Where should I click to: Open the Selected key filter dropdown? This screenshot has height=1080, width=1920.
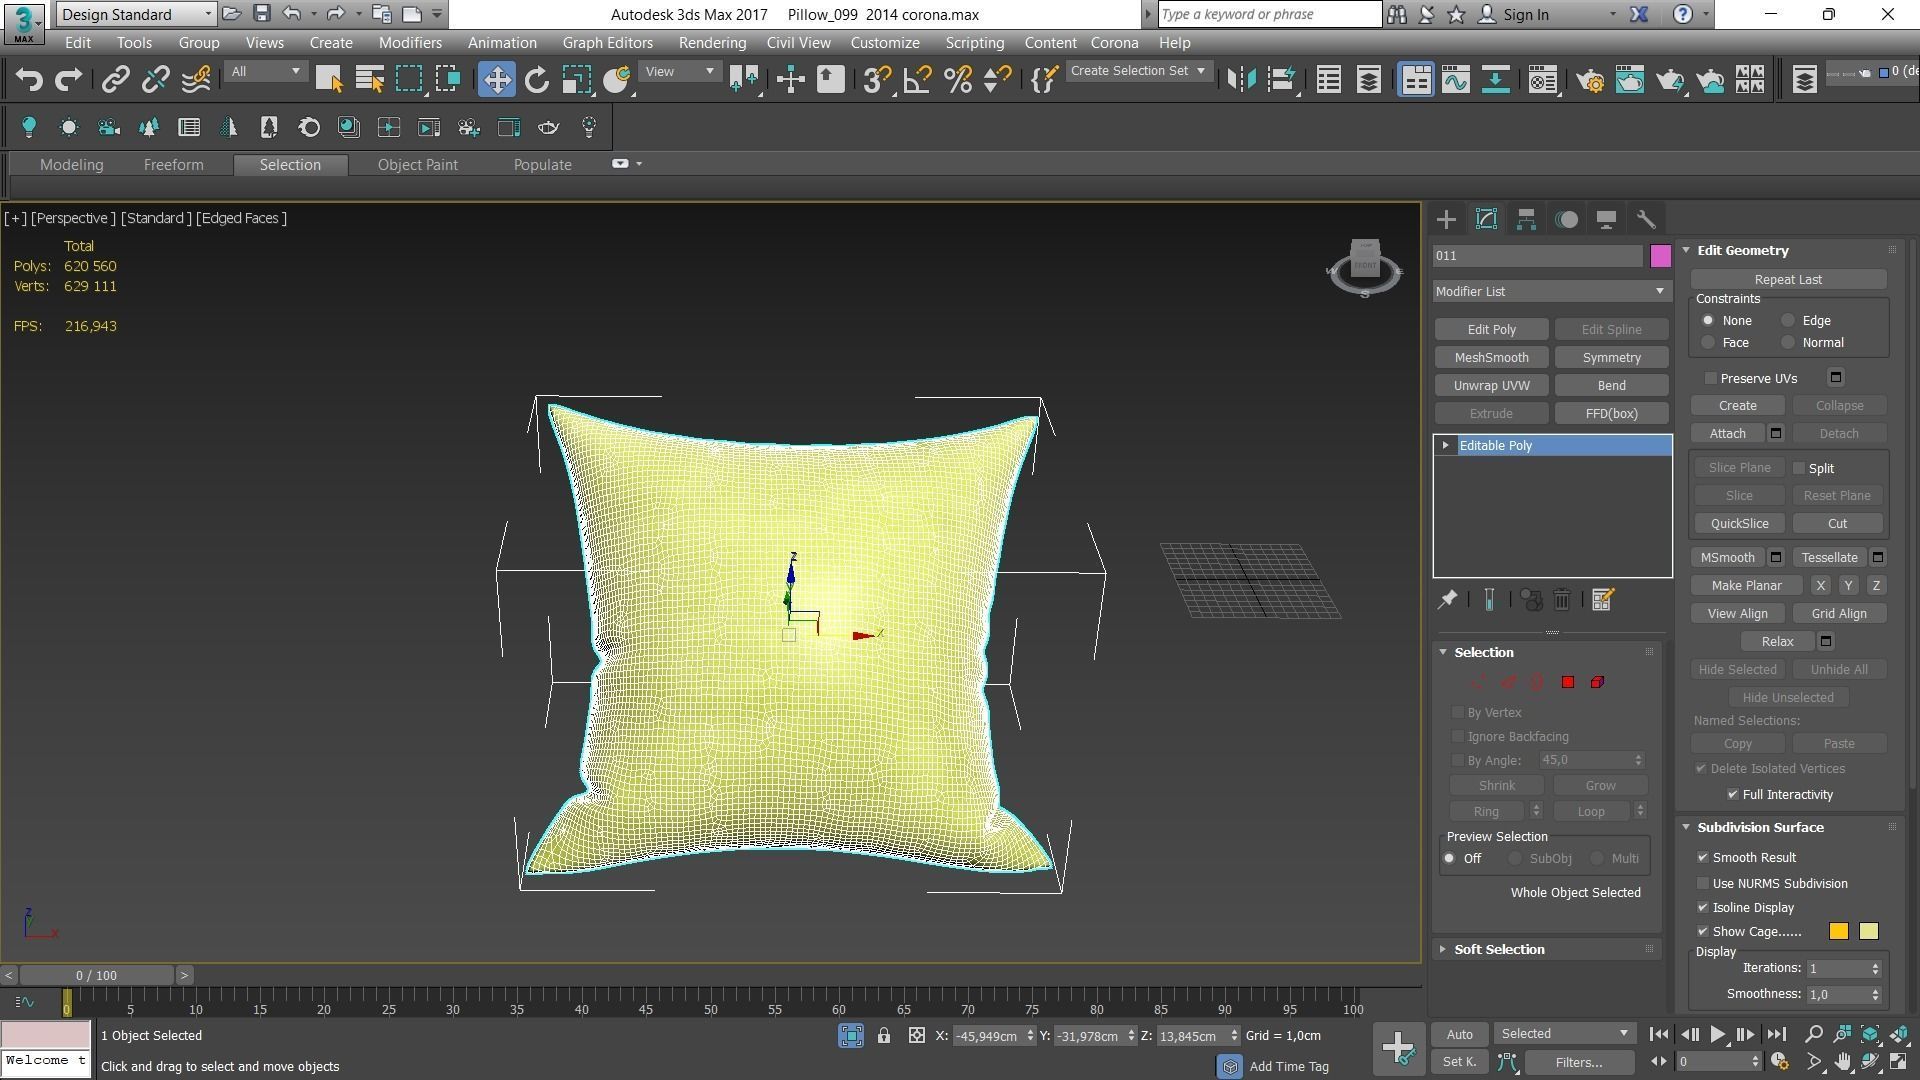click(1564, 1034)
